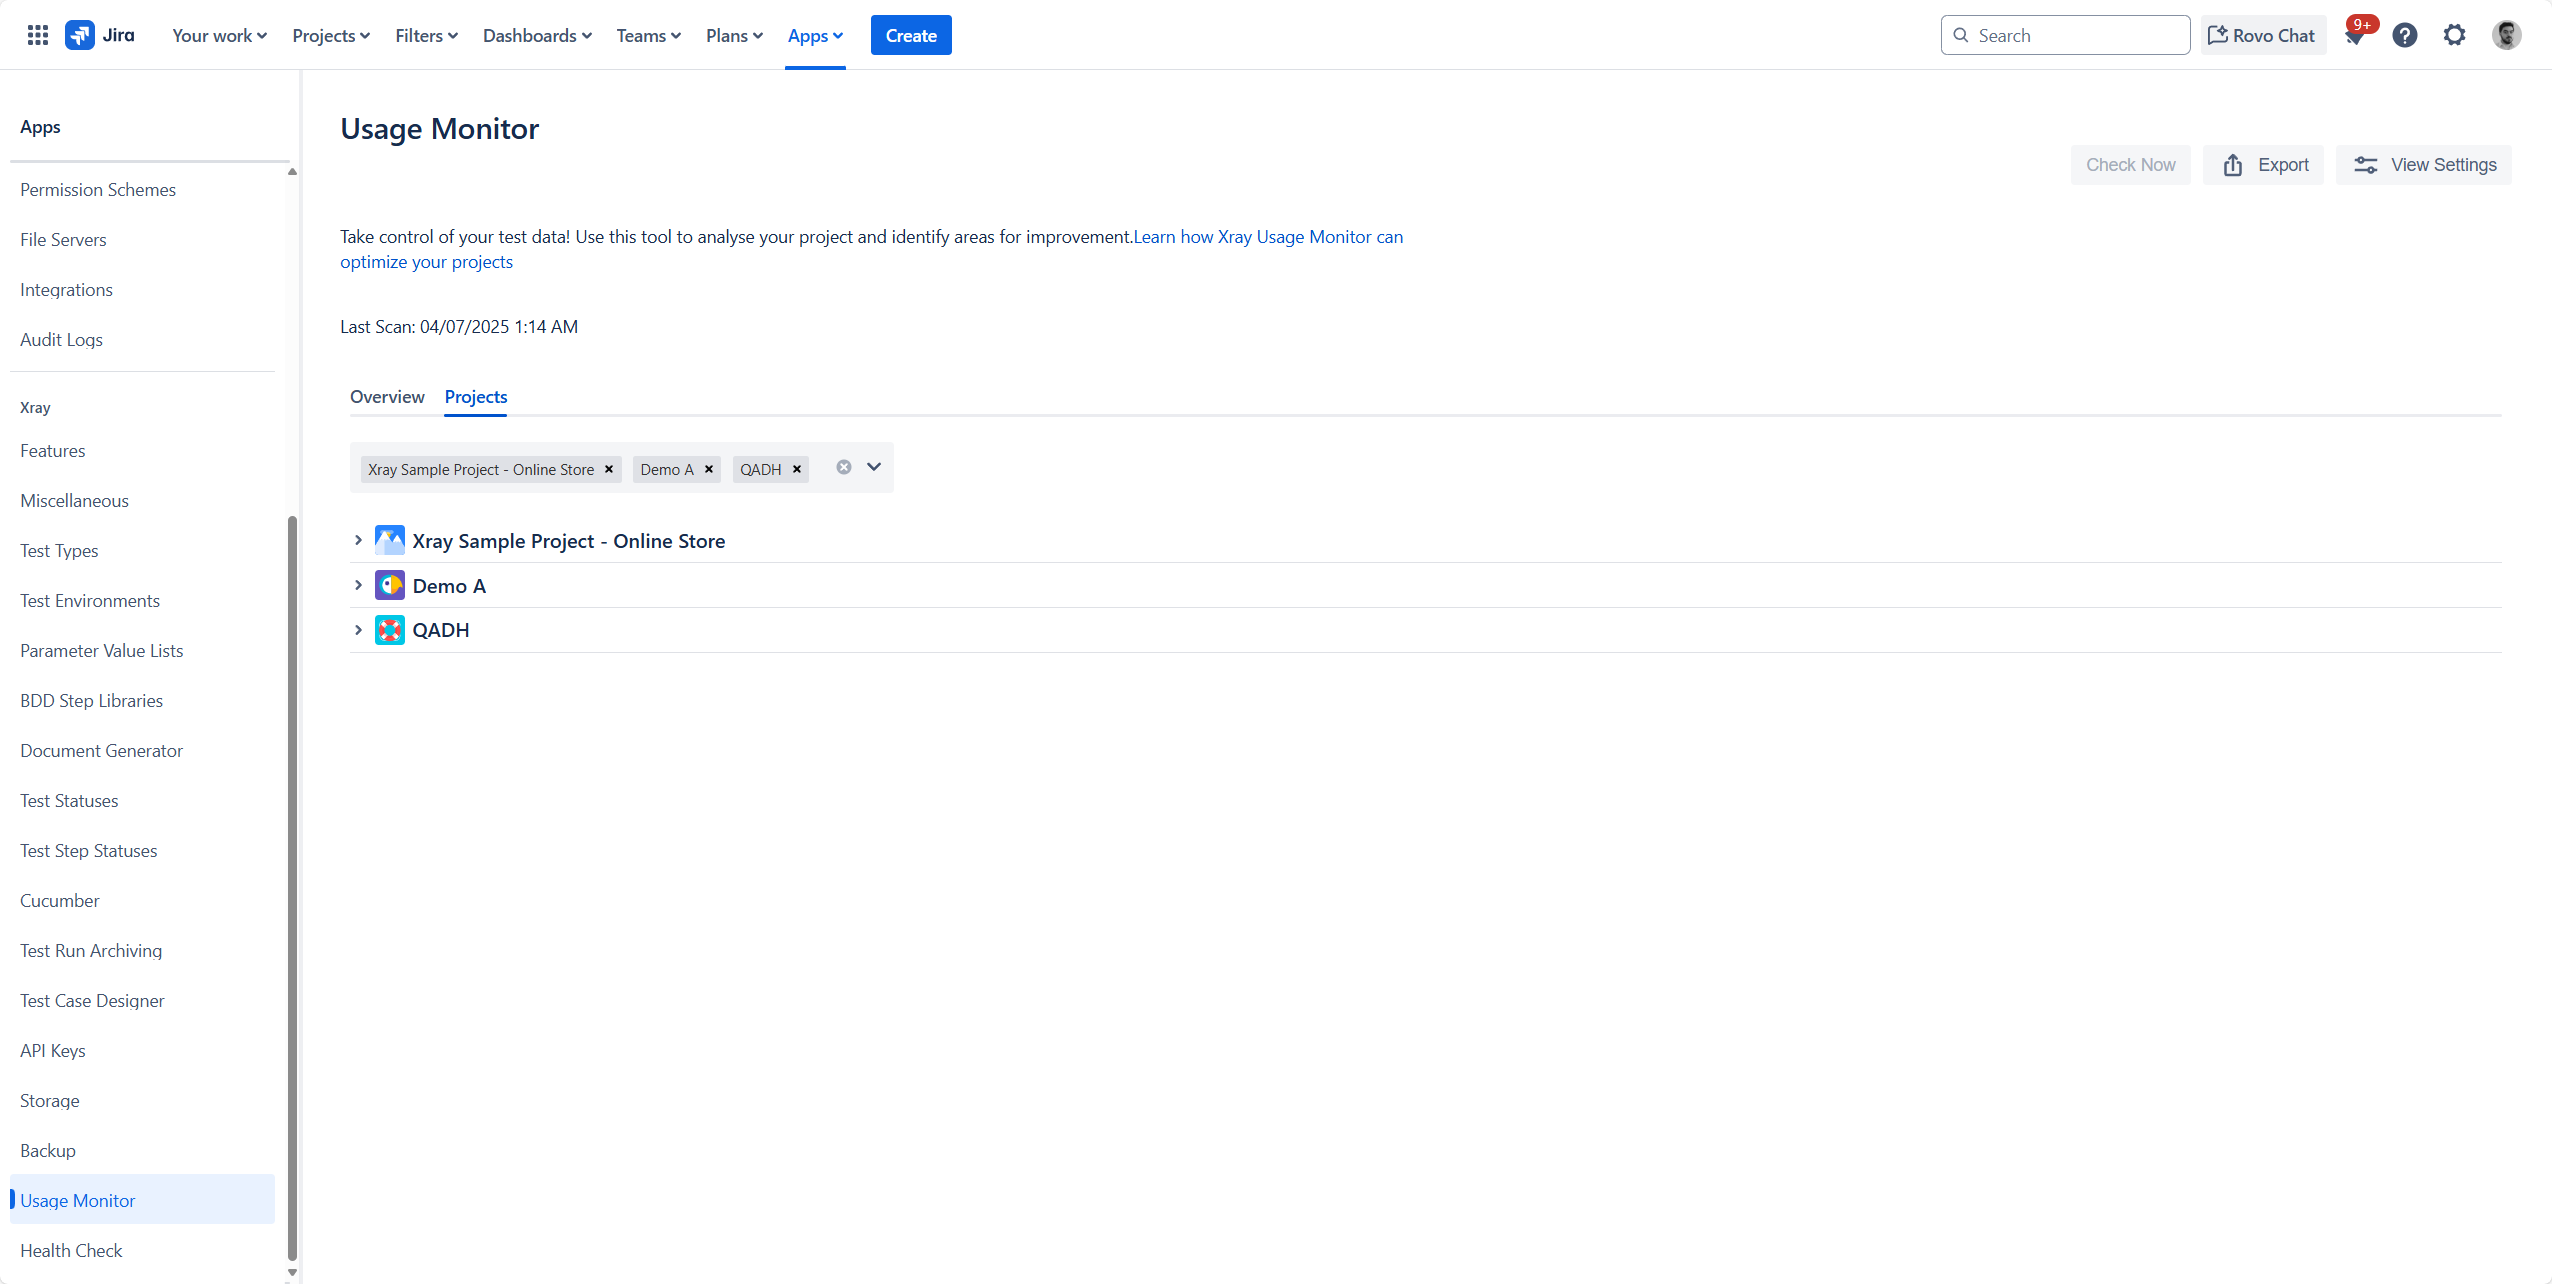Click the Rovo Chat button
This screenshot has height=1284, width=2552.
2262,35
